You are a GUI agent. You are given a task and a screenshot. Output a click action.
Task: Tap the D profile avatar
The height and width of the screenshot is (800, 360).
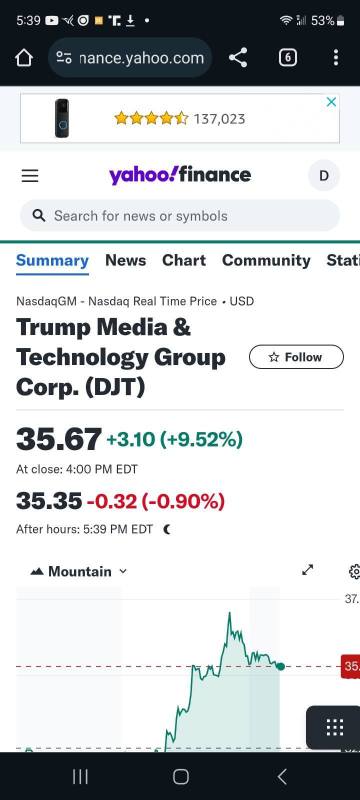click(x=324, y=176)
